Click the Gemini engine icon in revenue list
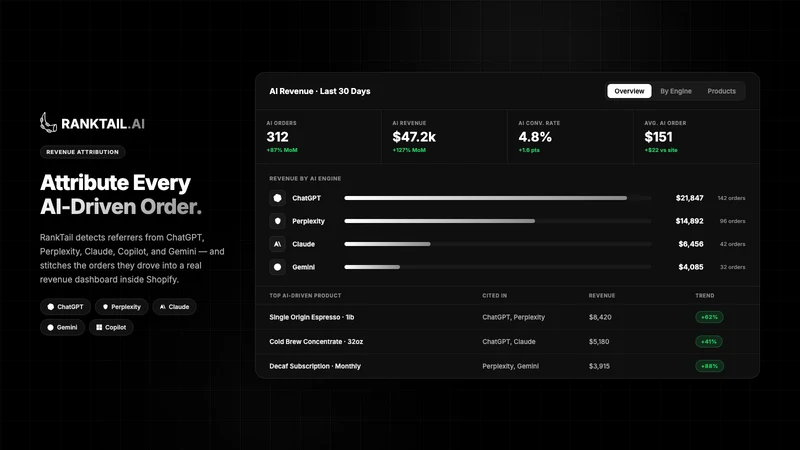Viewport: 800px width, 450px height. [x=278, y=267]
